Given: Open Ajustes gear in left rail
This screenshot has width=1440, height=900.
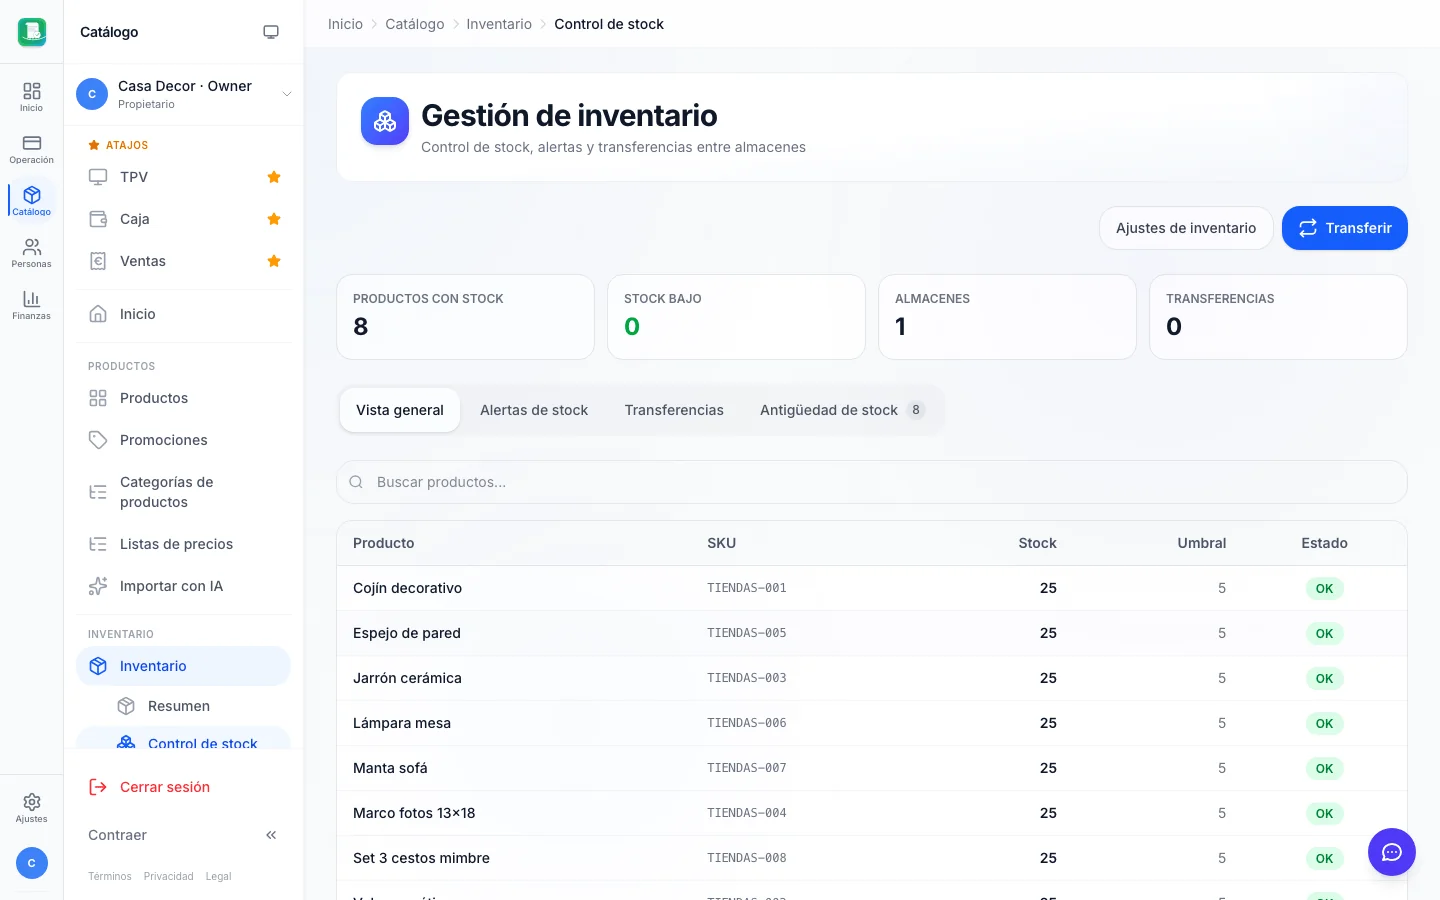Looking at the screenshot, I should 32,808.
